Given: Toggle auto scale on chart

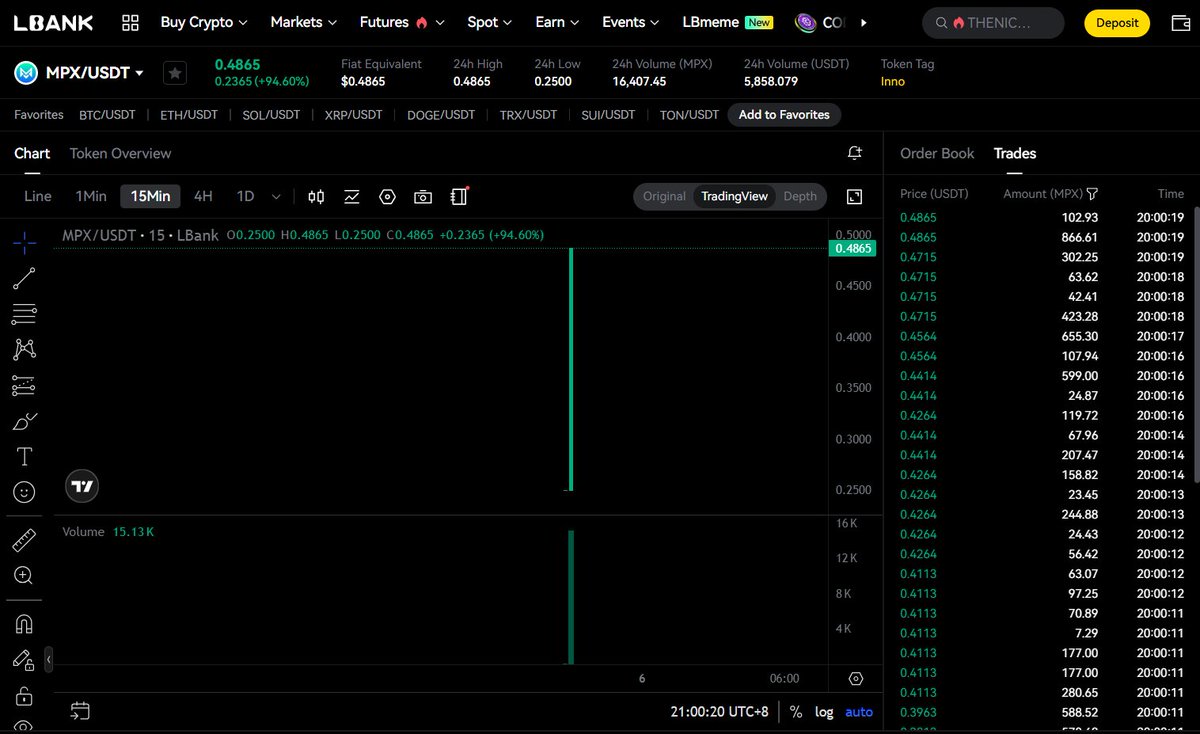Looking at the screenshot, I should 859,712.
